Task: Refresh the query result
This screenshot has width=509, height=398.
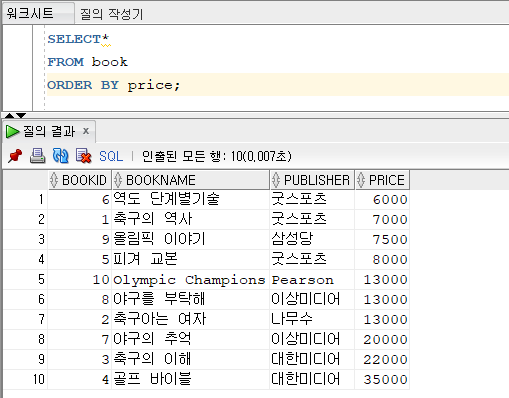Action: [60, 156]
